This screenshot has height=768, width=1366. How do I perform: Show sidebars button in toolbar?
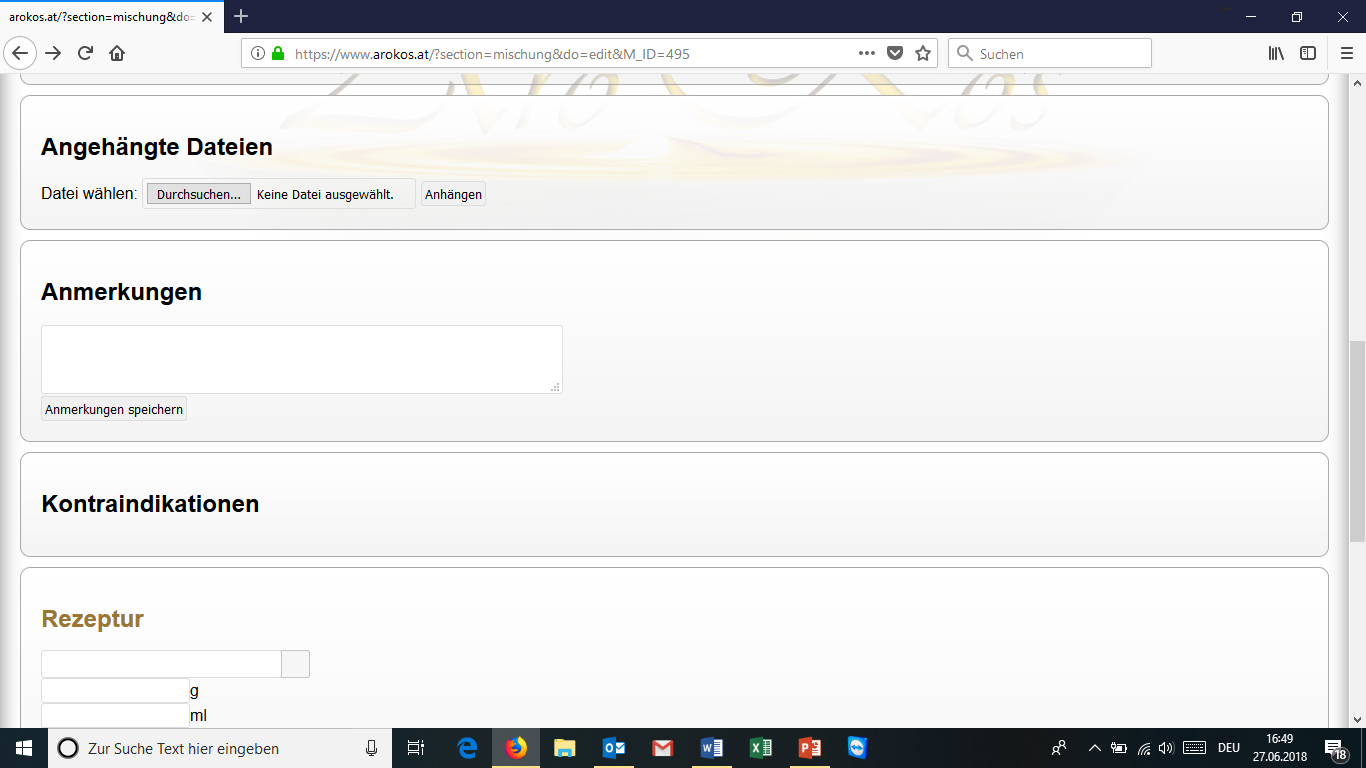[x=1308, y=53]
